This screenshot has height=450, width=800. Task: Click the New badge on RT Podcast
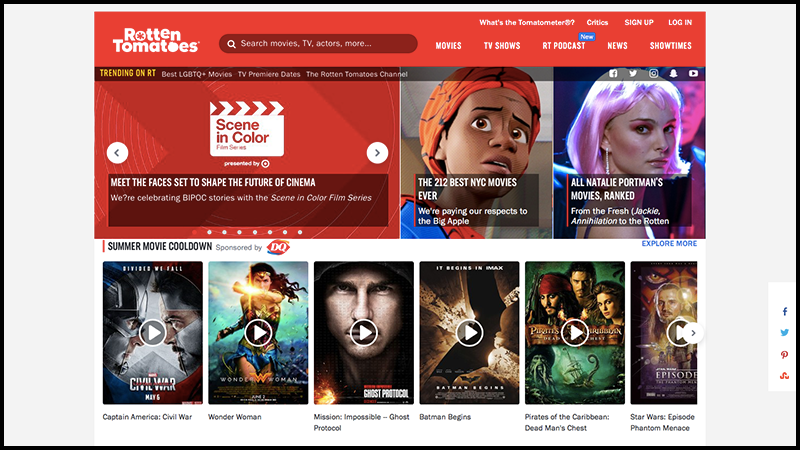click(587, 37)
